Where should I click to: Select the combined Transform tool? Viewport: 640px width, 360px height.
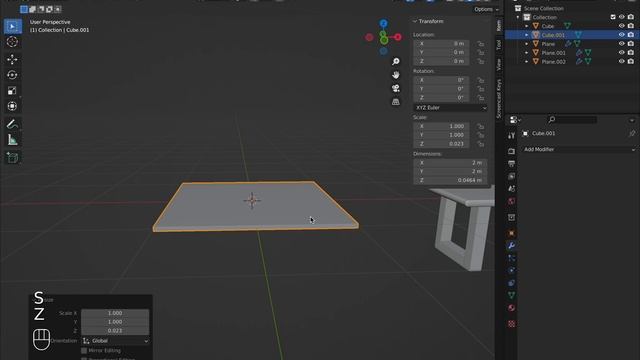click(x=12, y=106)
